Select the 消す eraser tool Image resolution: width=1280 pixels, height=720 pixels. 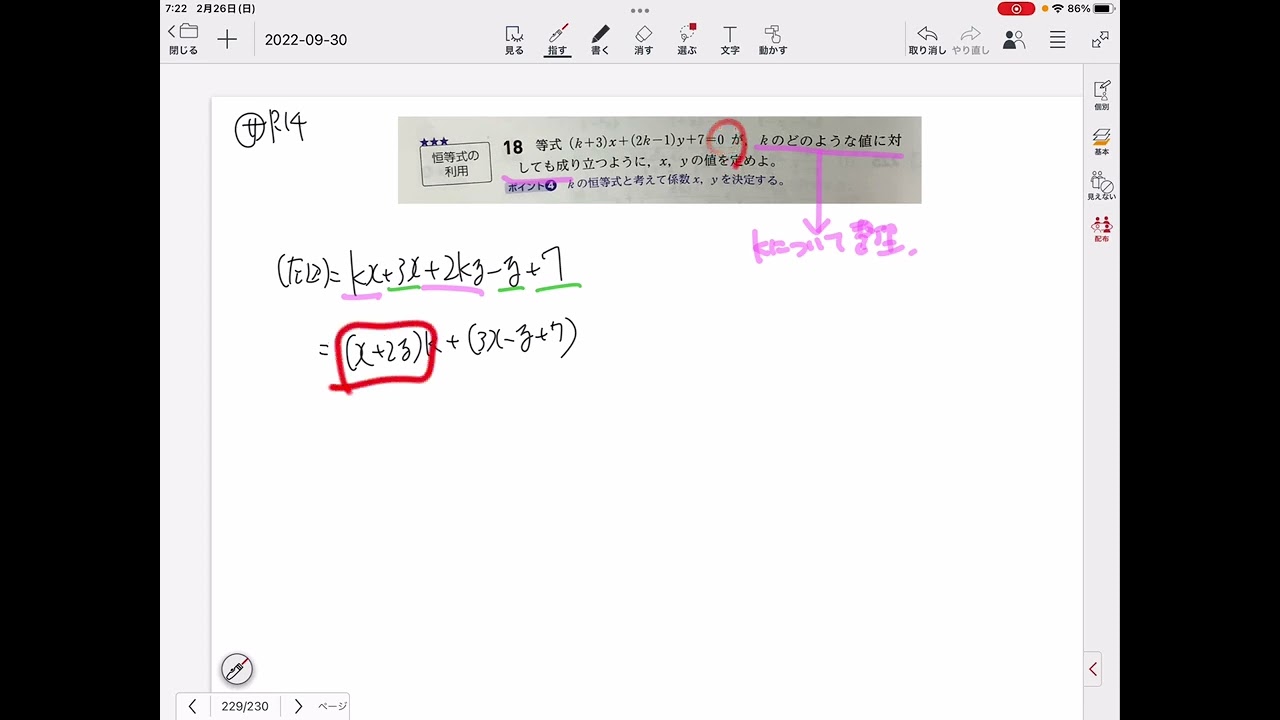(x=643, y=40)
